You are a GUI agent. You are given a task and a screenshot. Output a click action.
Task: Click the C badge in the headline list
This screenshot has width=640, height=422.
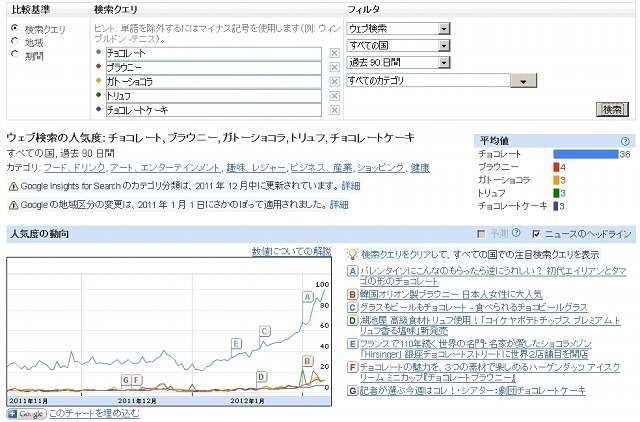point(352,307)
